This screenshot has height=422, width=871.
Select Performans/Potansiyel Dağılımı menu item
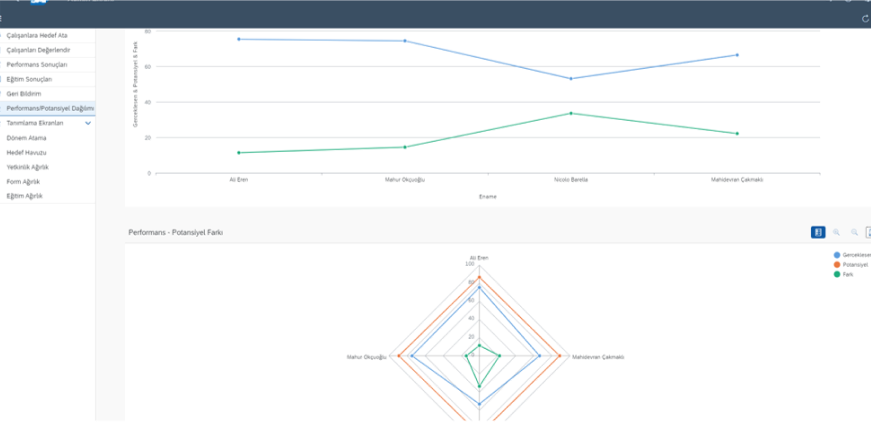pyautogui.click(x=48, y=108)
